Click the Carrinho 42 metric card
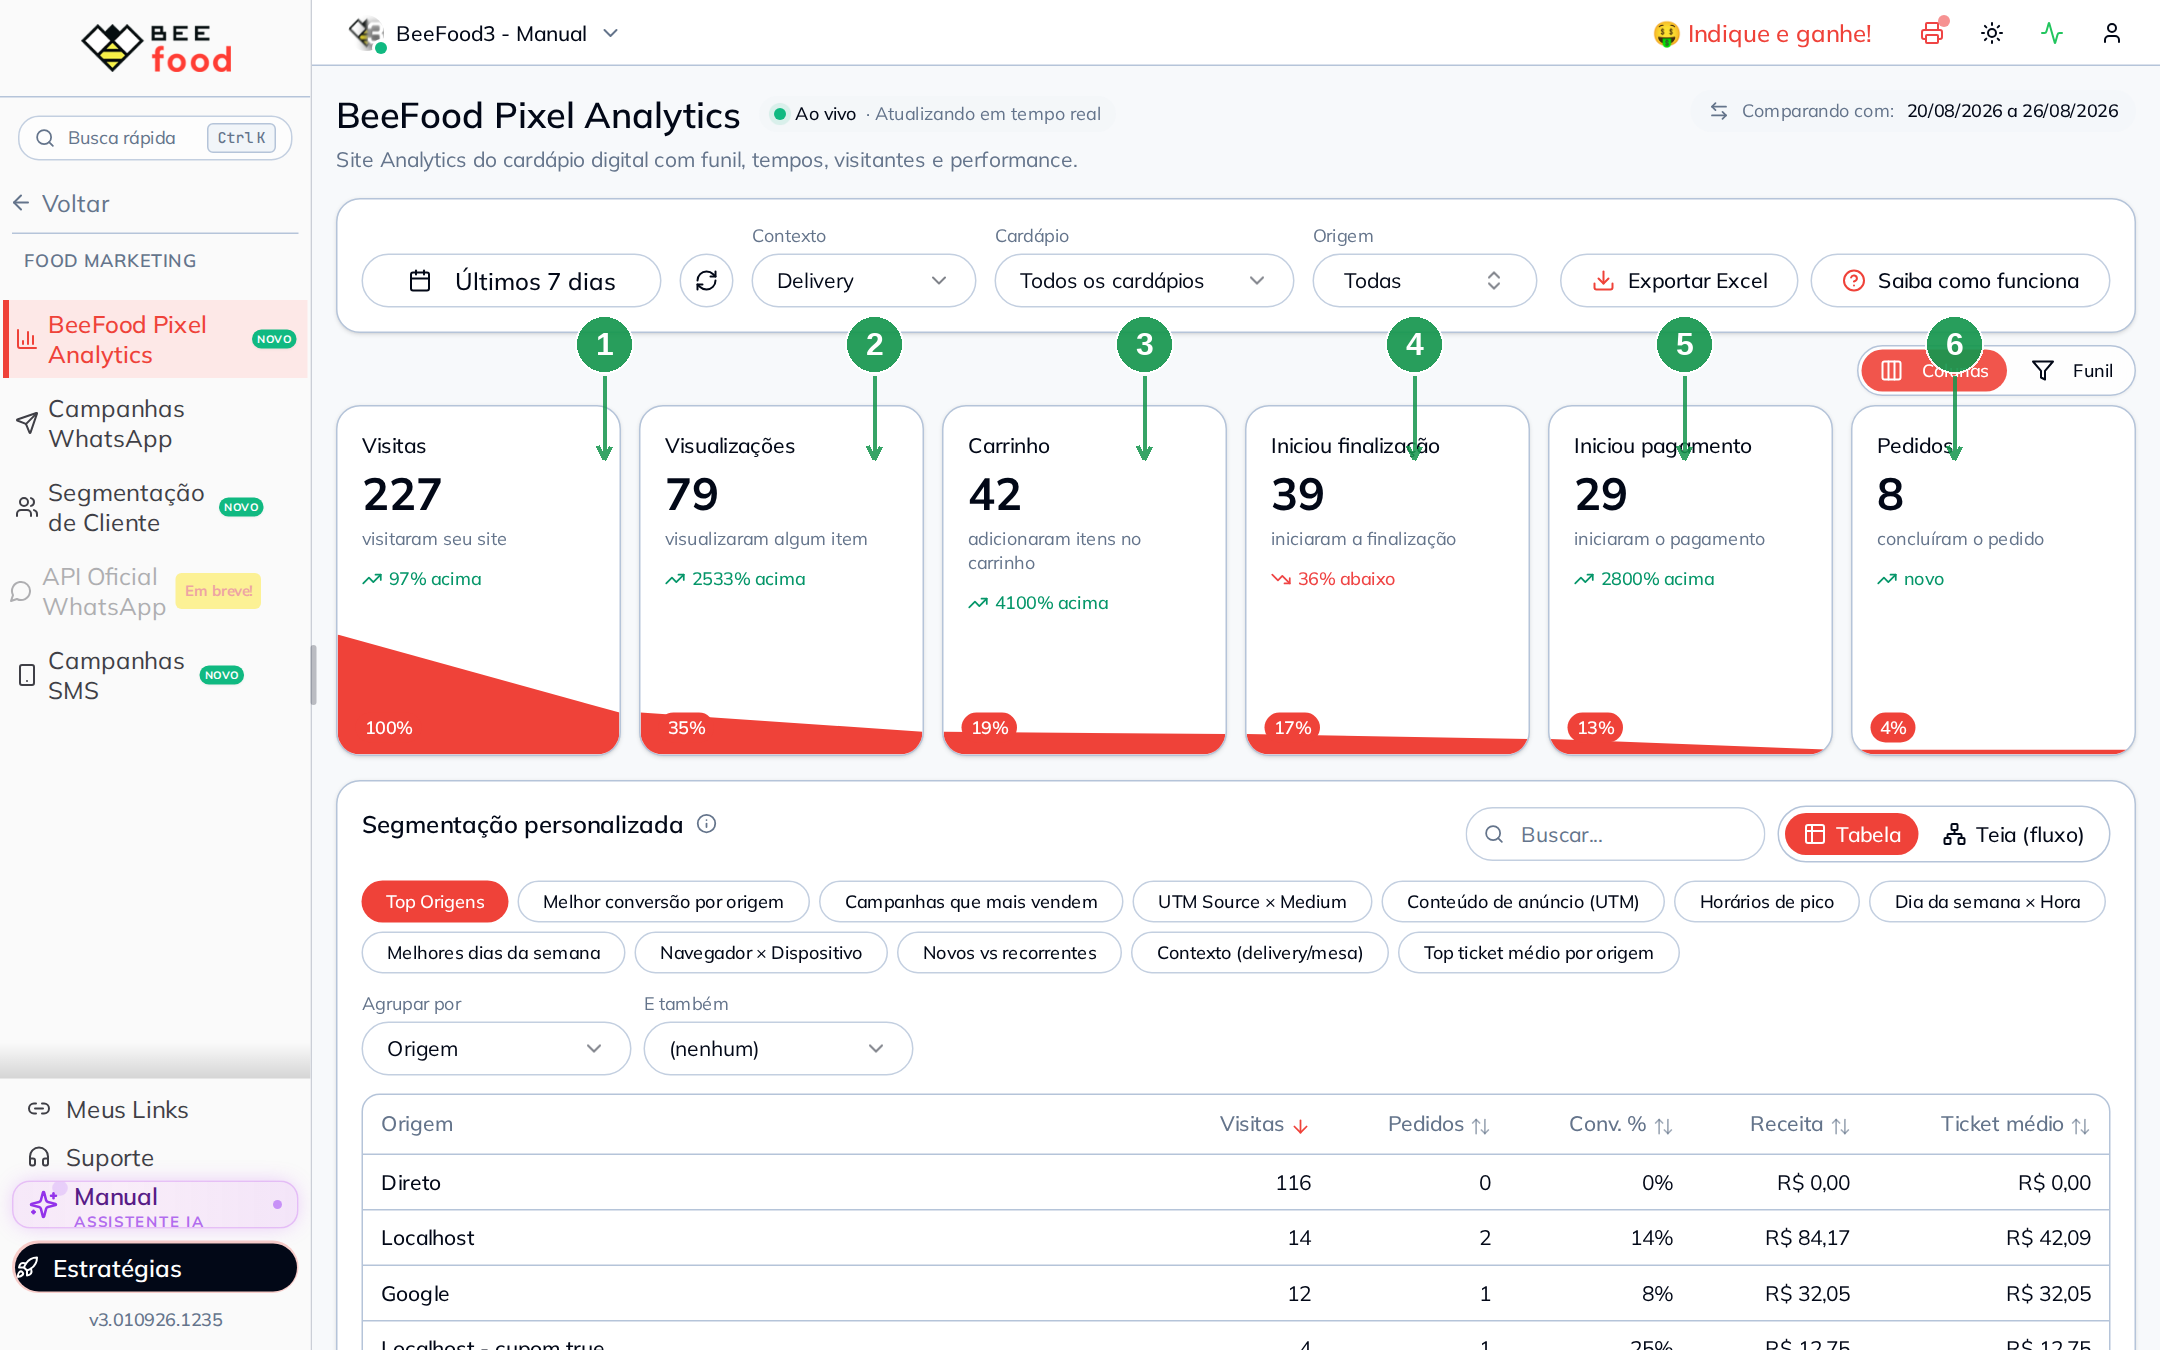 (x=1085, y=580)
